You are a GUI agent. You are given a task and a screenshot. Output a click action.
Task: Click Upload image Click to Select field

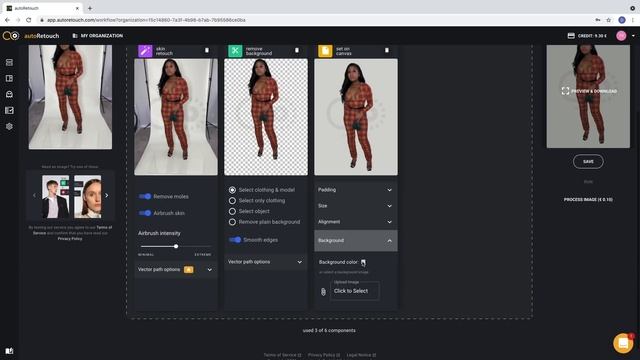click(x=355, y=291)
